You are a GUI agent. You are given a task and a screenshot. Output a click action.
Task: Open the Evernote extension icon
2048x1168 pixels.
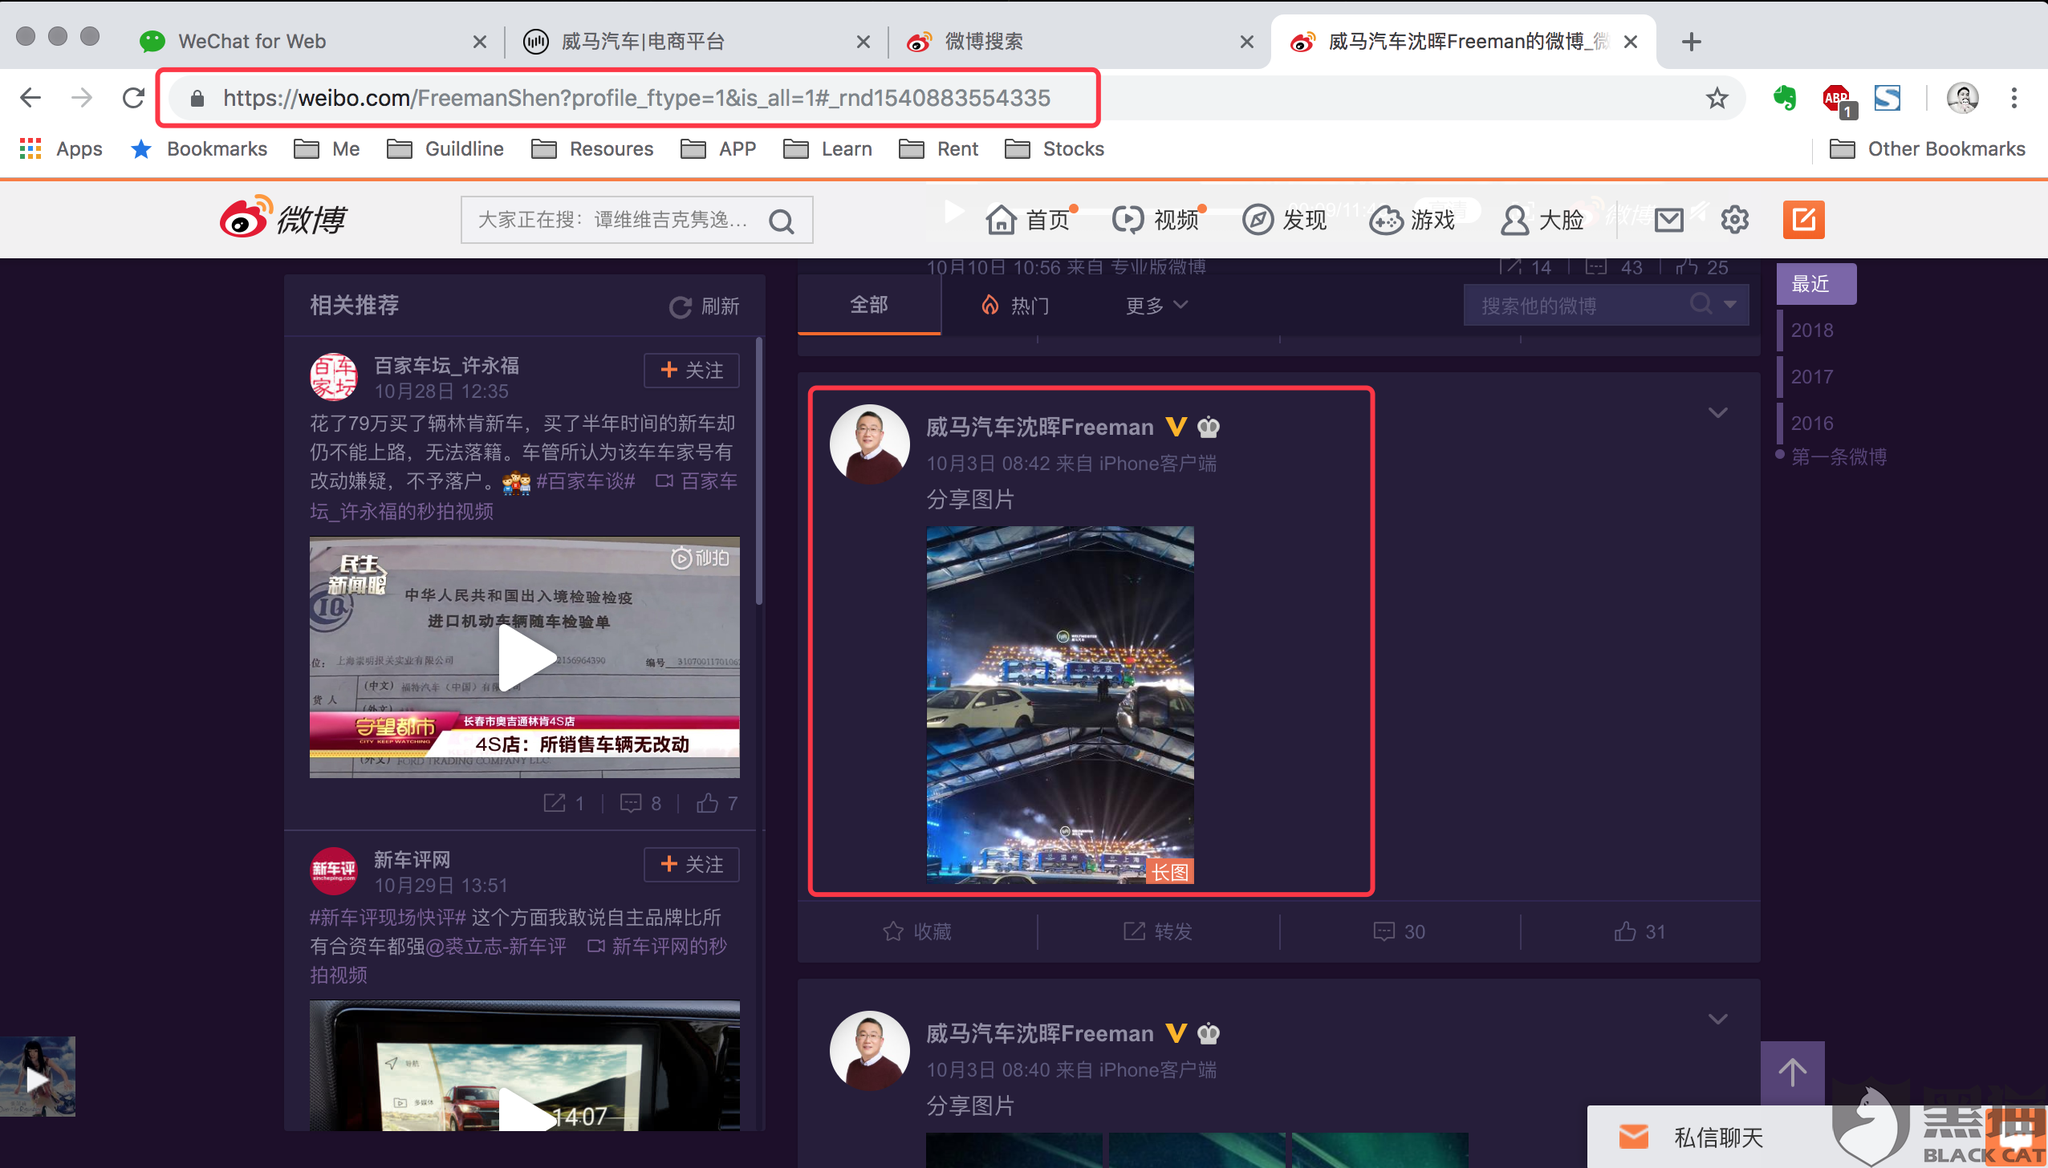[x=1785, y=98]
